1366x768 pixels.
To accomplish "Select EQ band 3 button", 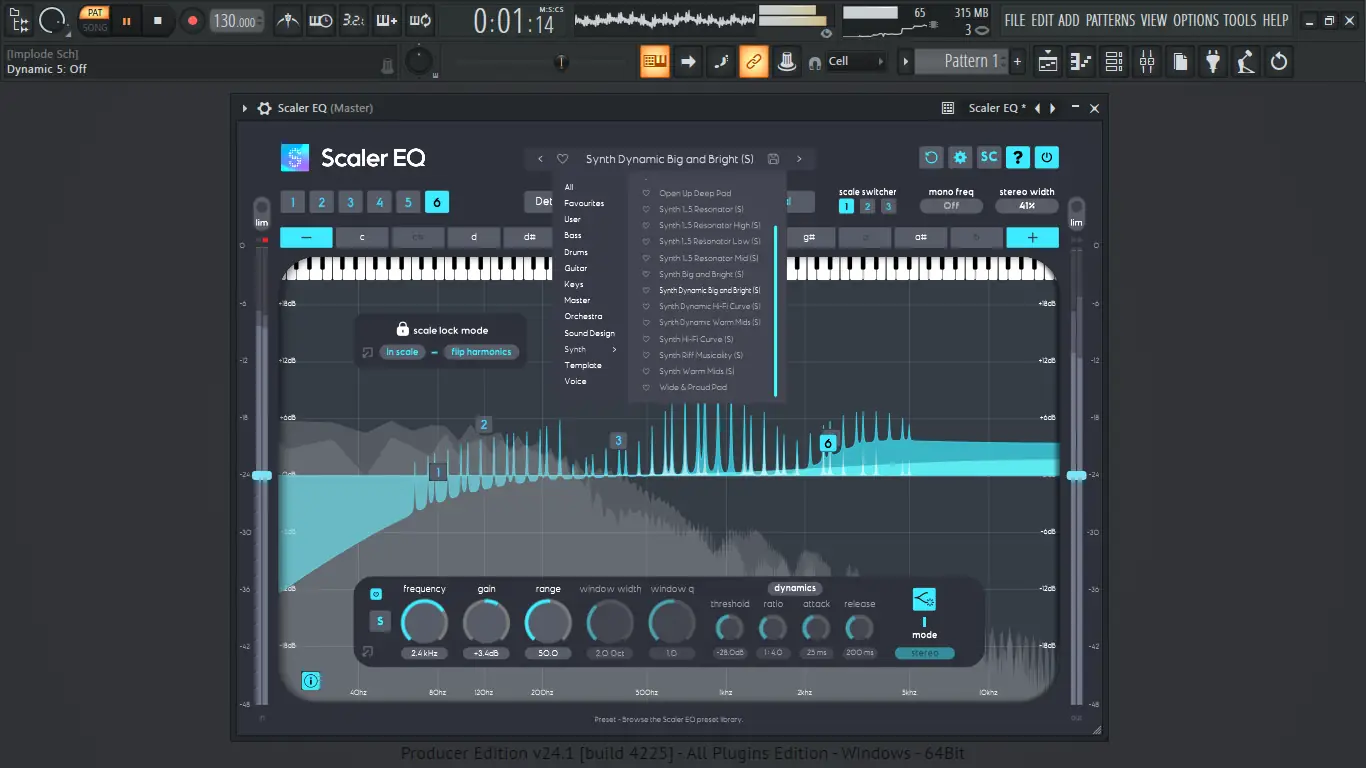I will click(x=350, y=202).
